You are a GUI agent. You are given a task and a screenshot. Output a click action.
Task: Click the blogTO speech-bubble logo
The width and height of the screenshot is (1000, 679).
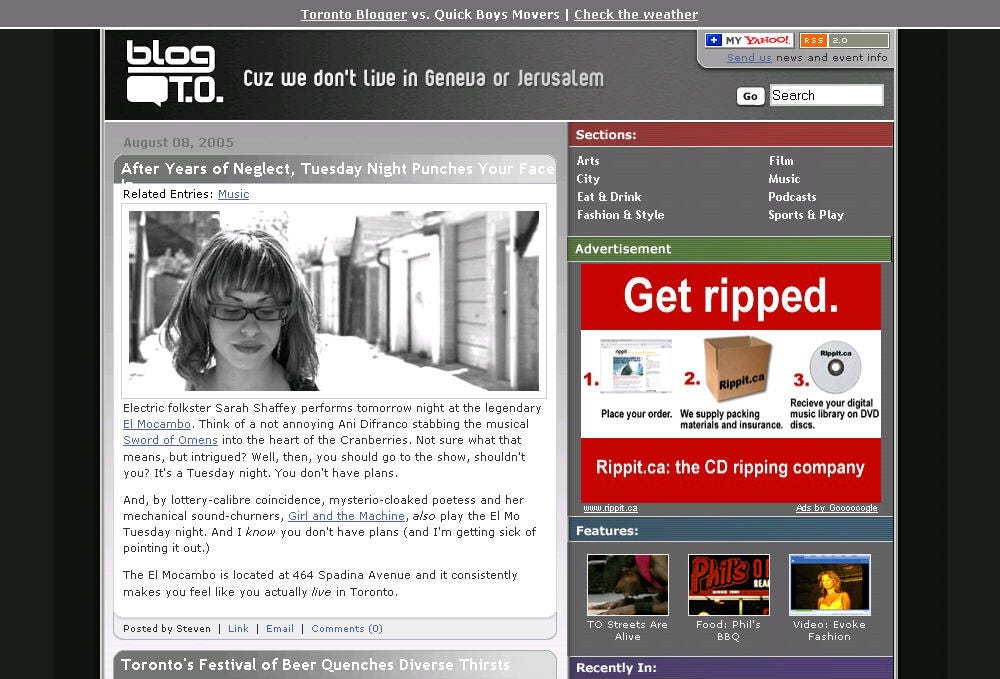[x=159, y=75]
